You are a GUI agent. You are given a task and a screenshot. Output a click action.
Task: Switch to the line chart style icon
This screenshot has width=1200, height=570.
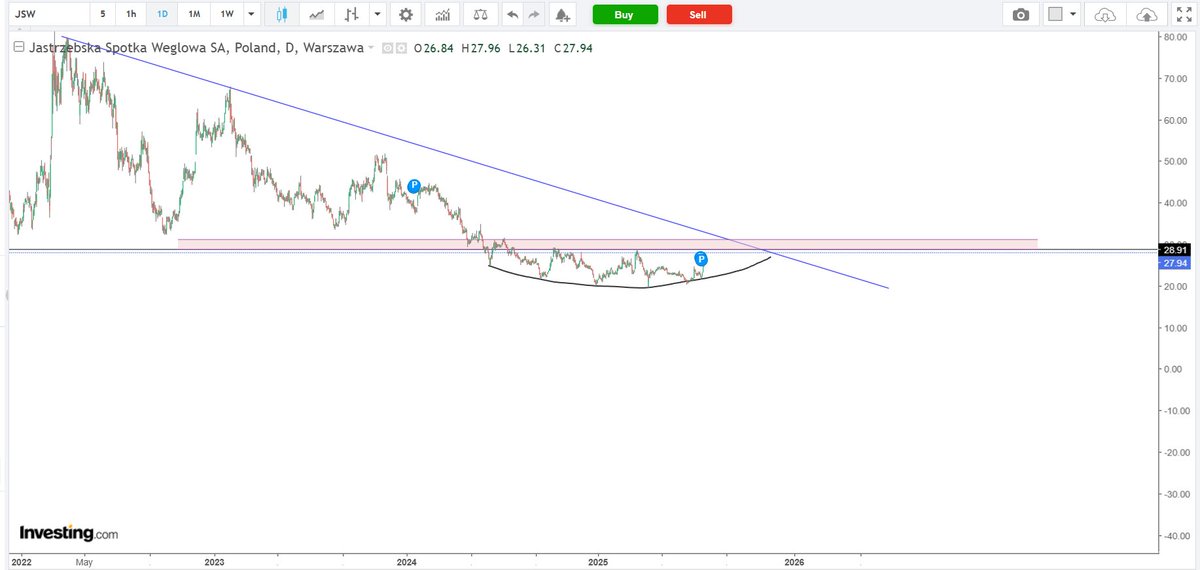pyautogui.click(x=317, y=15)
